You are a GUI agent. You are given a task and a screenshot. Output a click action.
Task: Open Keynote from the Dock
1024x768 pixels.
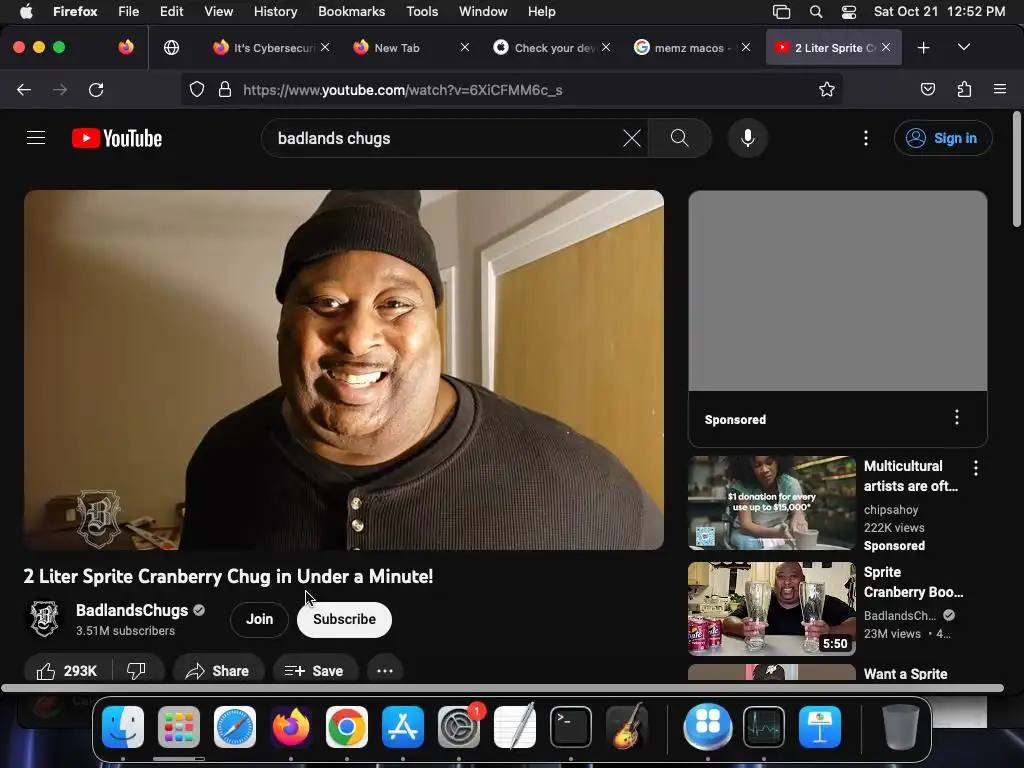pos(820,726)
